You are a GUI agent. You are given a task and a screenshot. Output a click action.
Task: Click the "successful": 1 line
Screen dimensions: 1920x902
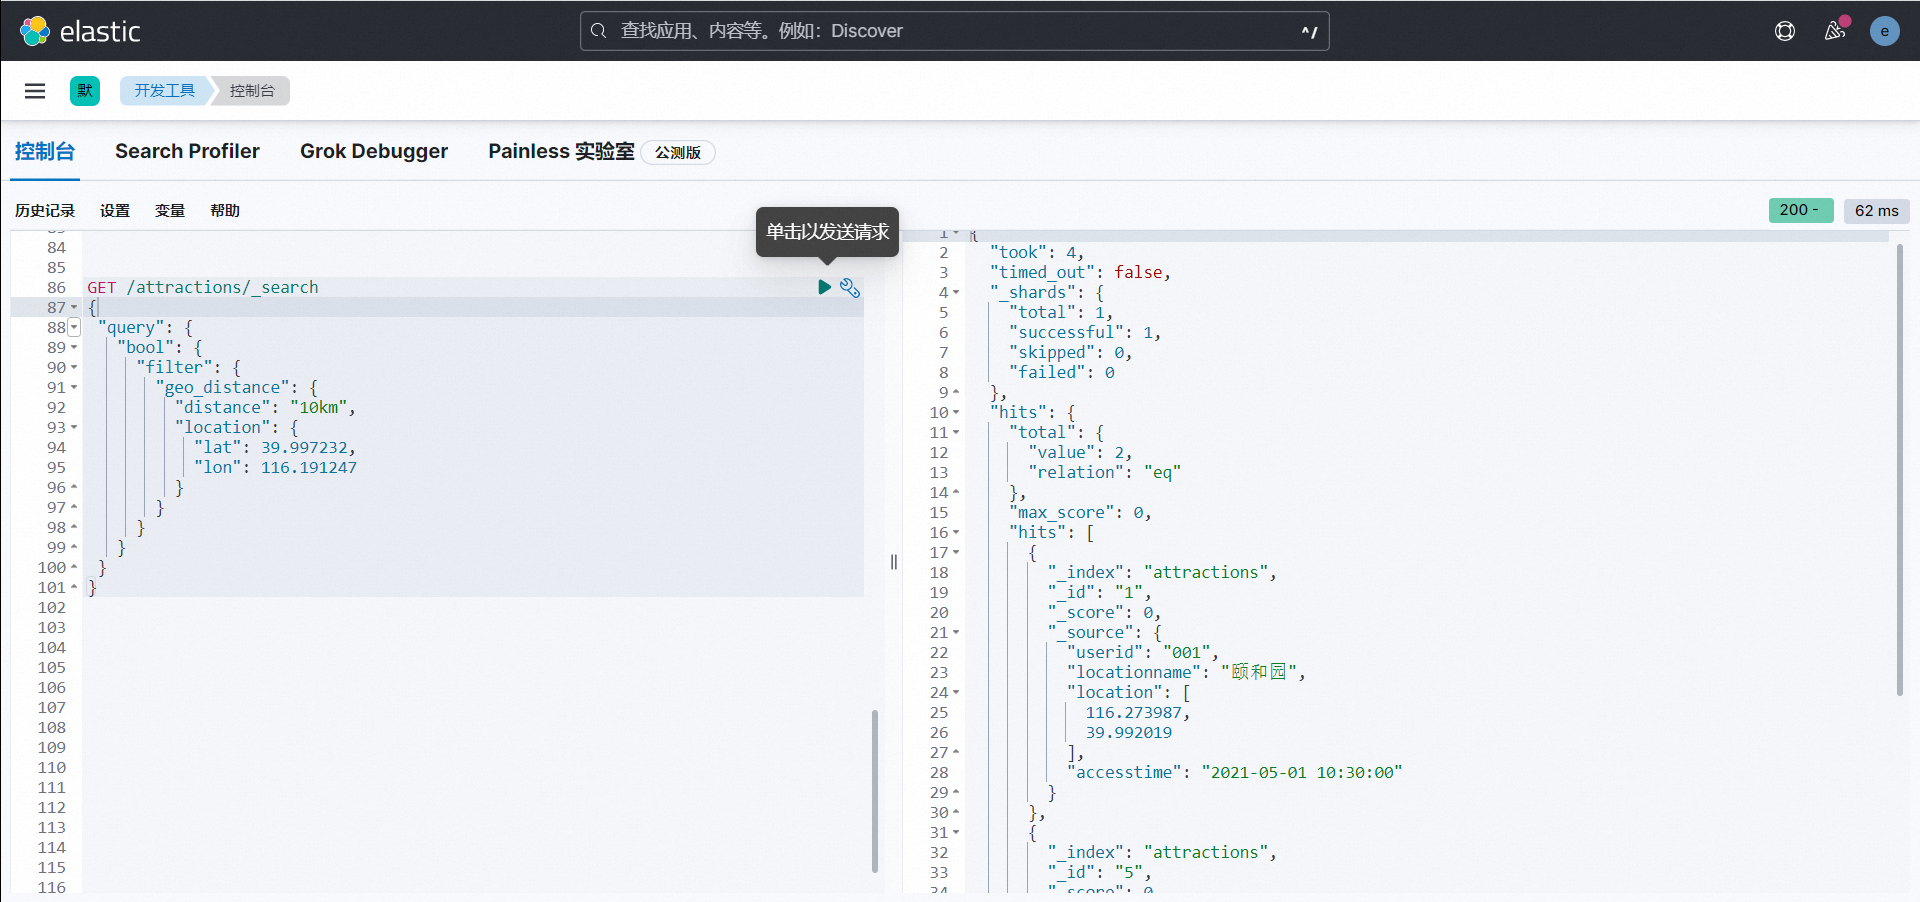[x=1085, y=332]
